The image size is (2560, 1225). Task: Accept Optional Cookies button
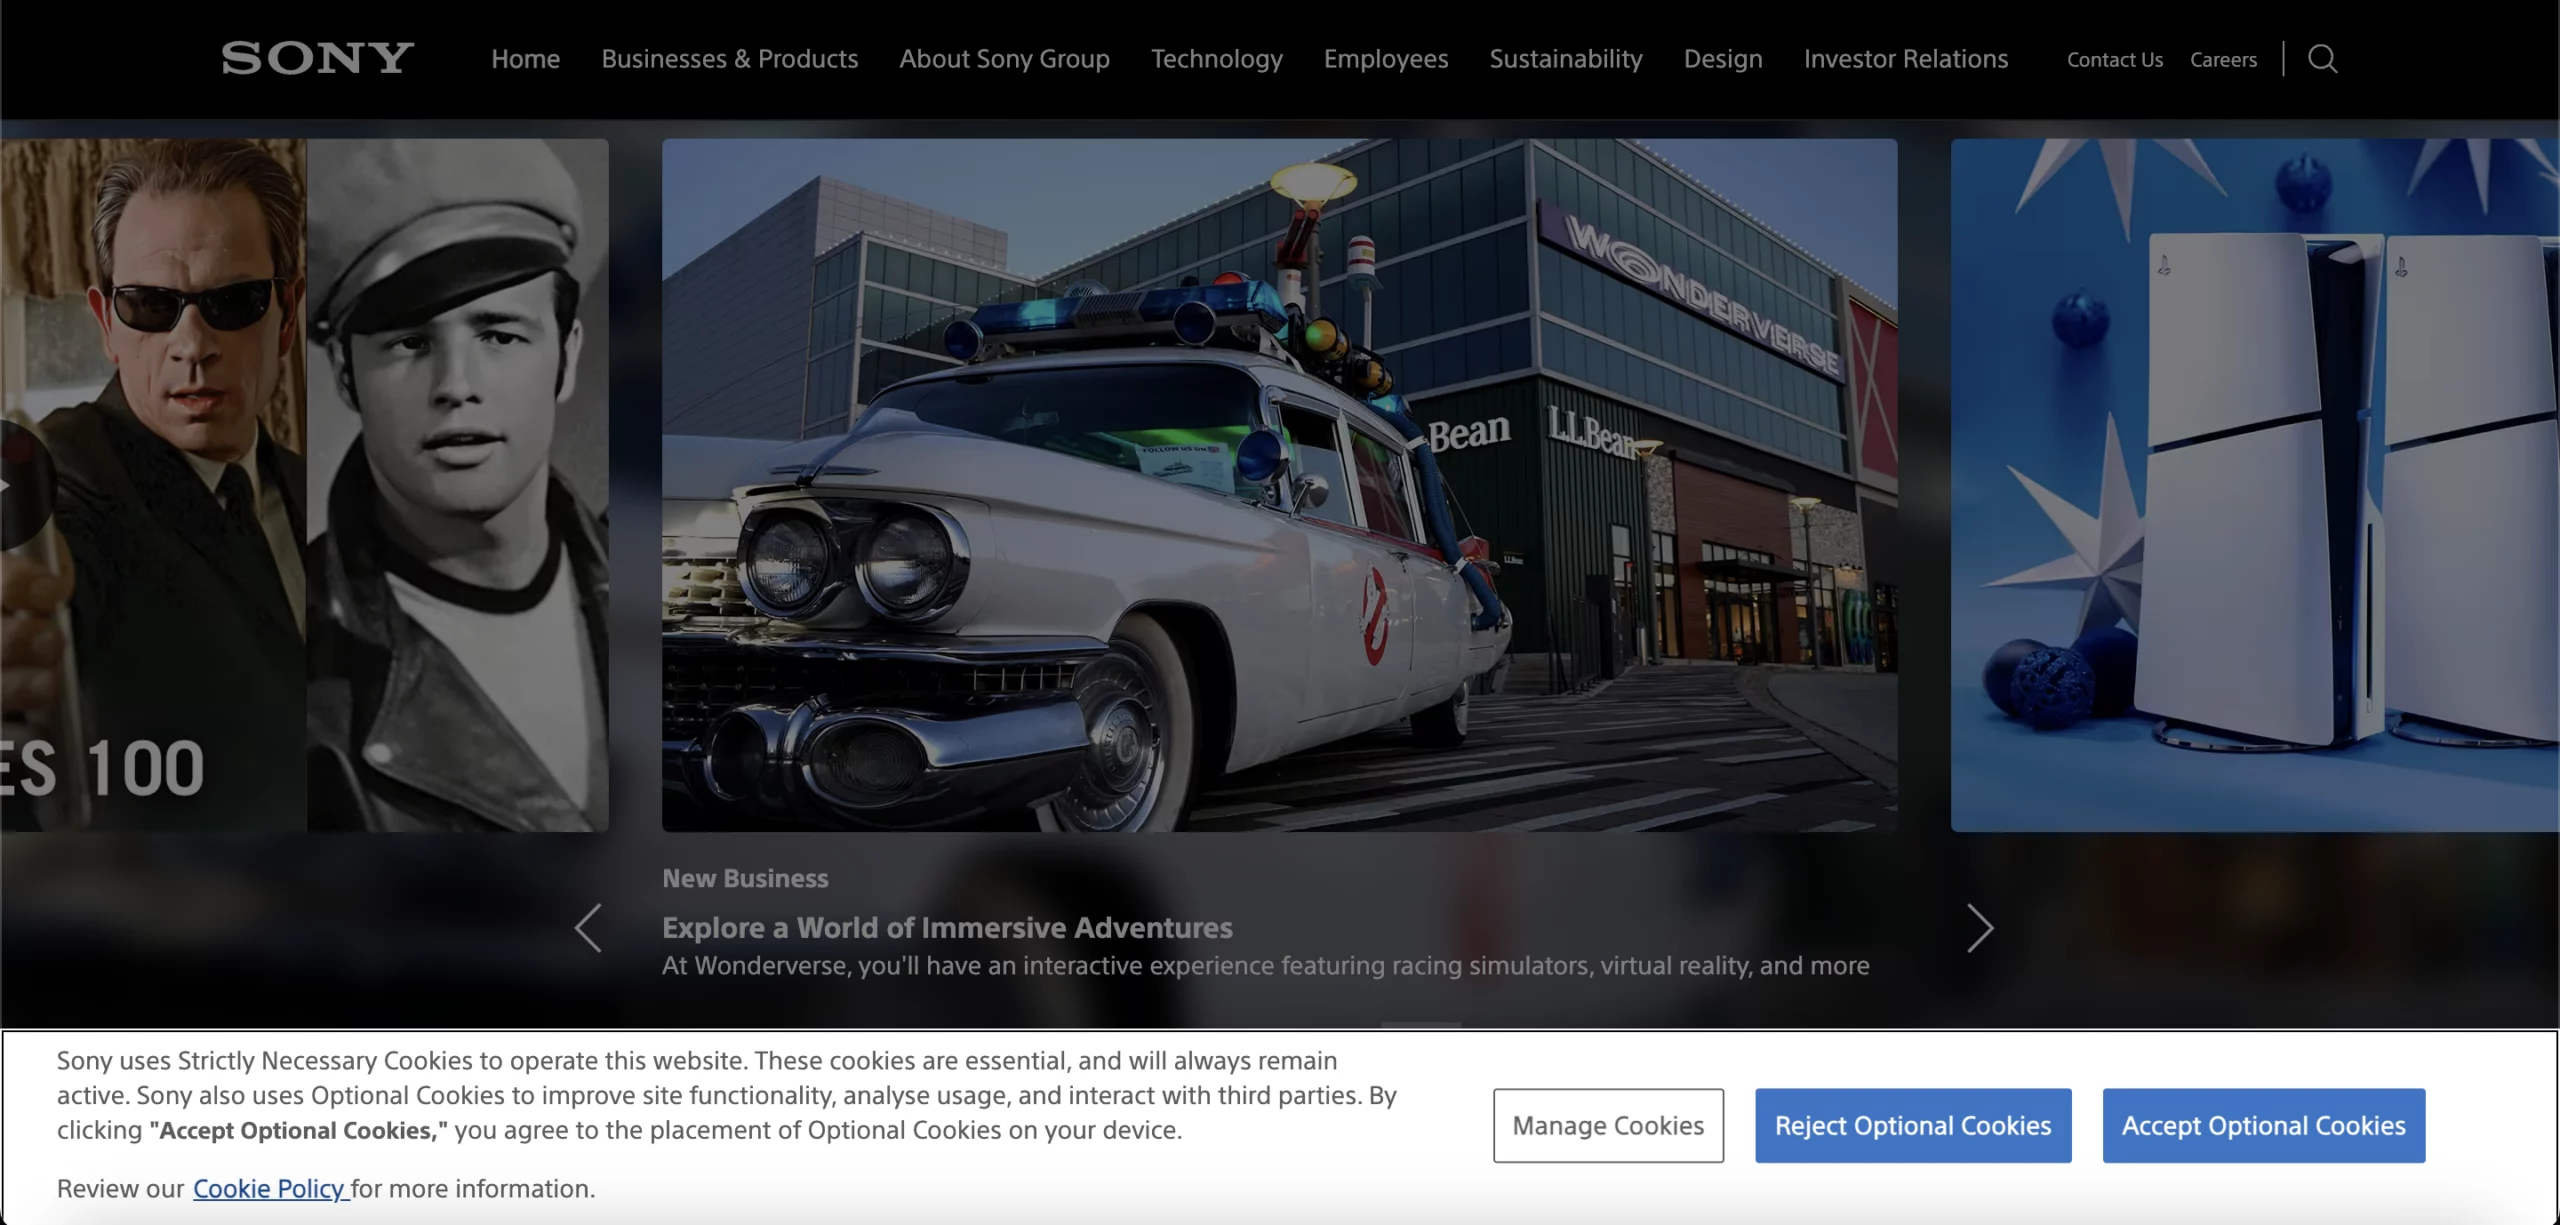pos(2263,1125)
